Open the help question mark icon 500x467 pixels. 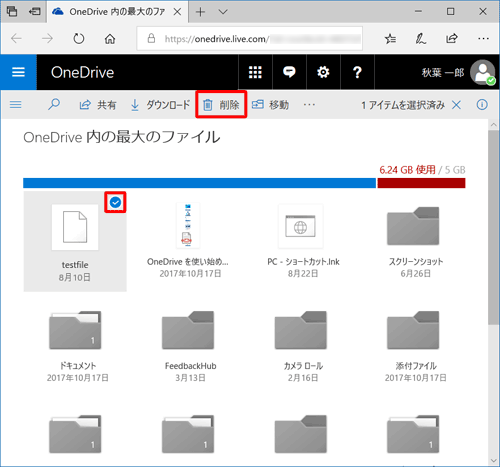pyautogui.click(x=357, y=72)
